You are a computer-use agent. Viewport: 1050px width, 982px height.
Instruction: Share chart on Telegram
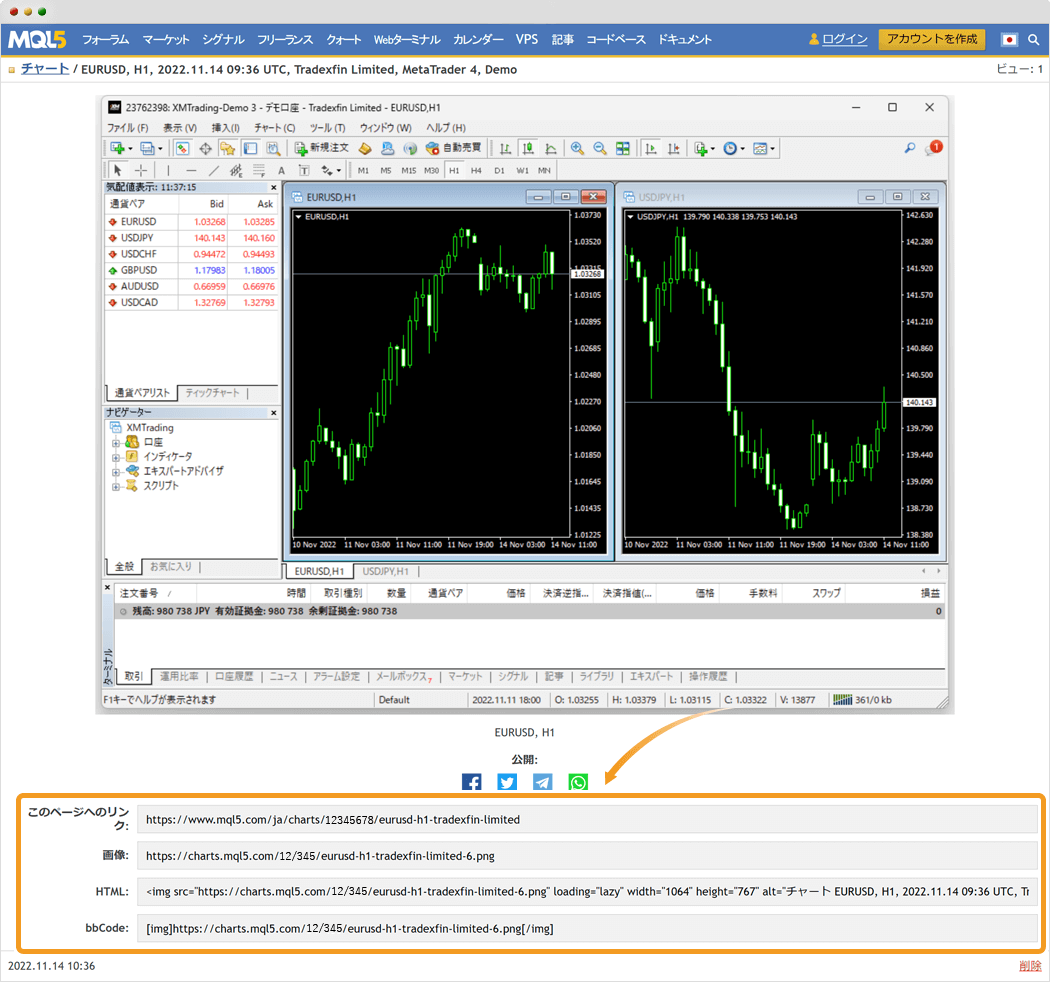542,782
